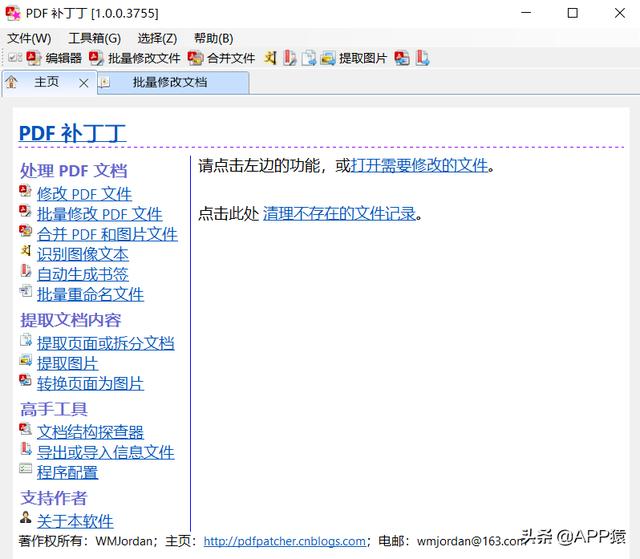Viewport: 640px width, 559px height.
Task: Click the auto-generate bookmark toolbar icon
Action: [290, 58]
